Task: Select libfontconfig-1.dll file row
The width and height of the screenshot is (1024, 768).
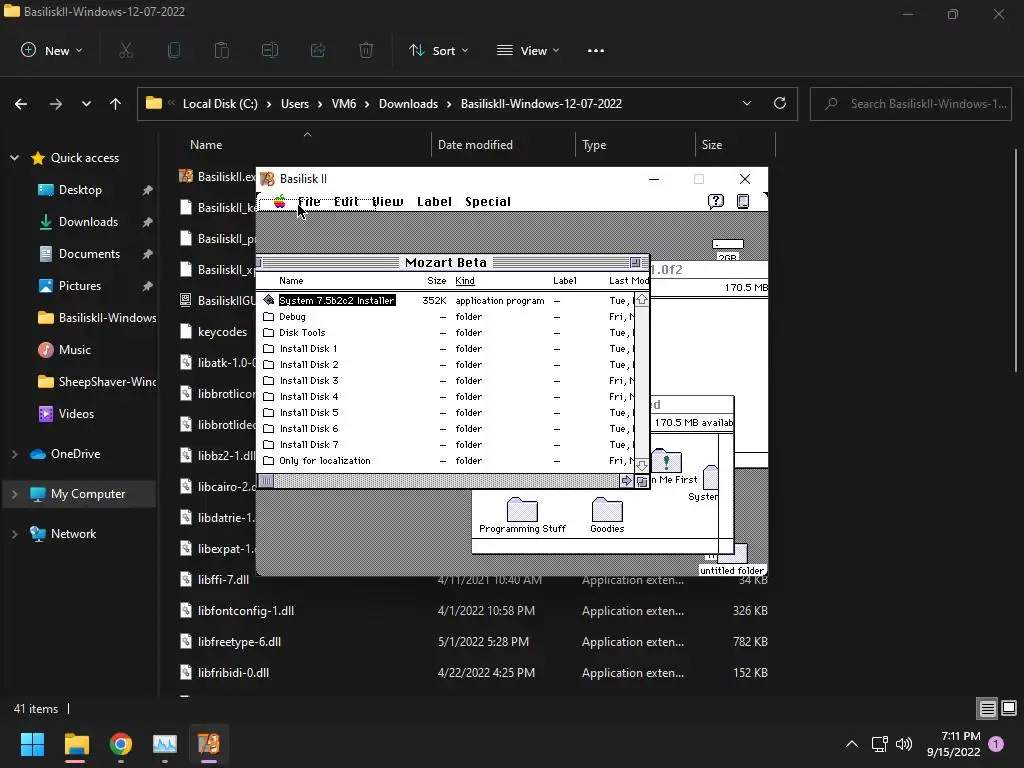Action: click(x=474, y=611)
